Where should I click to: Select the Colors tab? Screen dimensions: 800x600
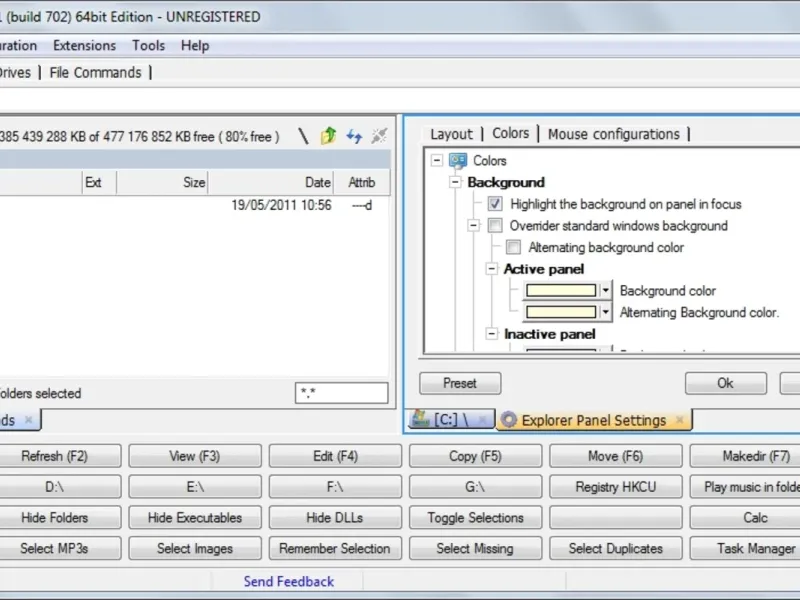(510, 133)
